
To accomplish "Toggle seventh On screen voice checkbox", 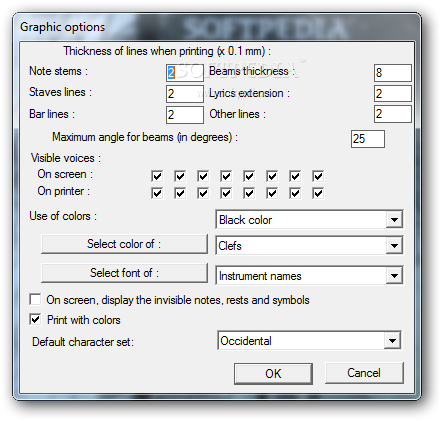I will (295, 176).
